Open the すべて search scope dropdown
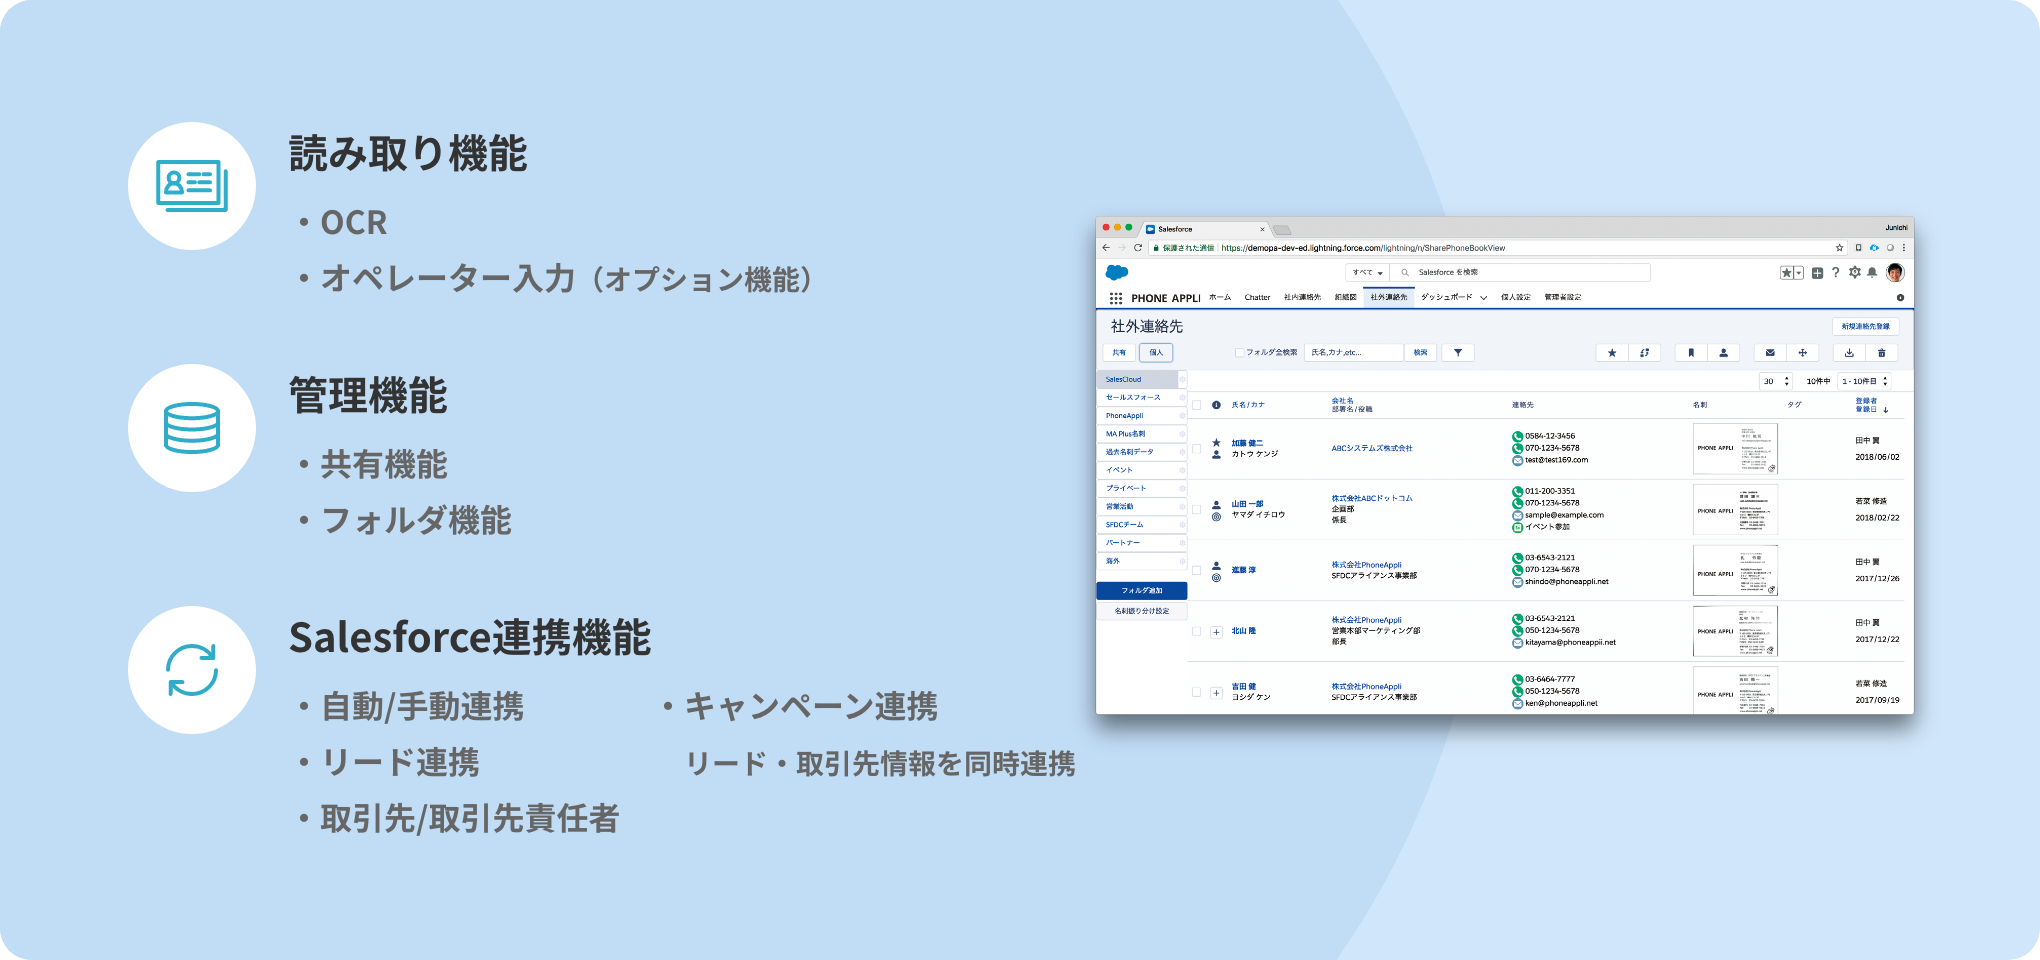This screenshot has height=960, width=2040. [x=1367, y=272]
